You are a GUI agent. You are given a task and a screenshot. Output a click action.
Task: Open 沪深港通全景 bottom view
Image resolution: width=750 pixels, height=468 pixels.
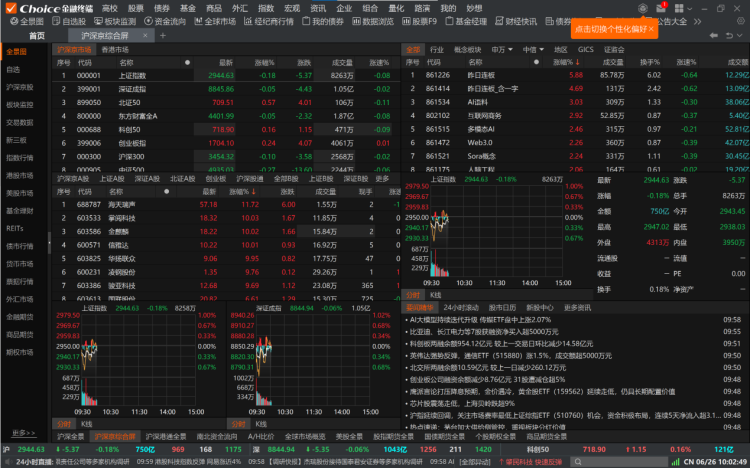click(166, 436)
